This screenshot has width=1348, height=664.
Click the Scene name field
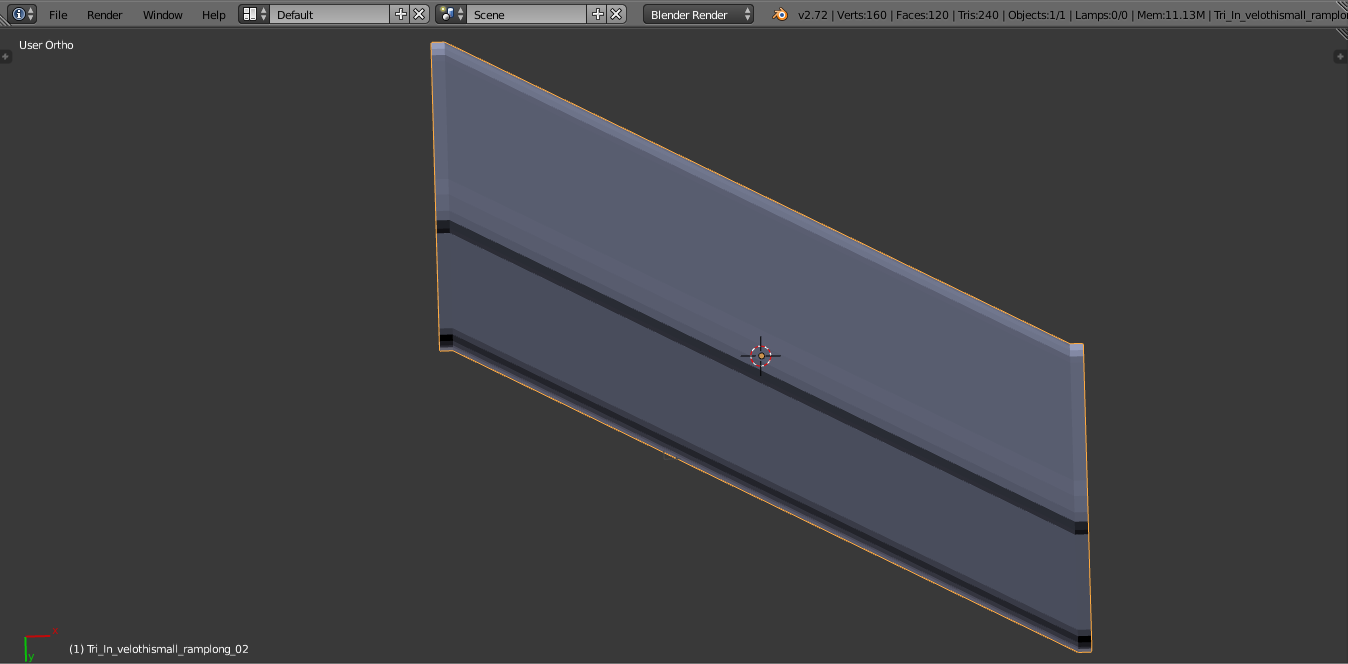point(527,14)
